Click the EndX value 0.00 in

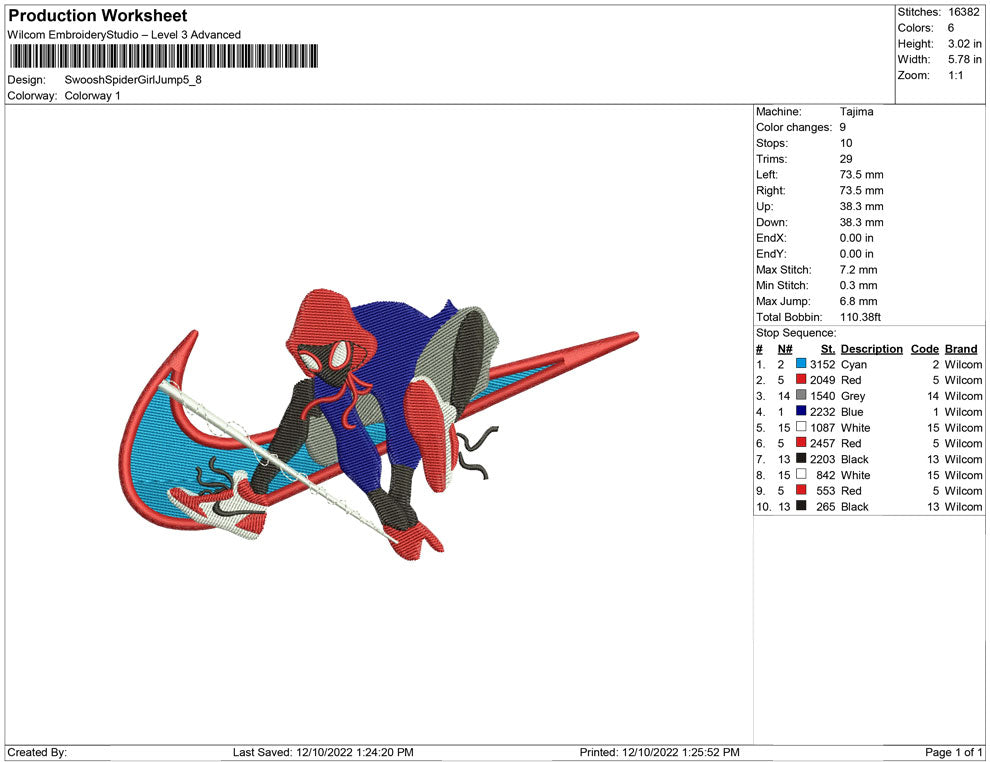coord(856,238)
